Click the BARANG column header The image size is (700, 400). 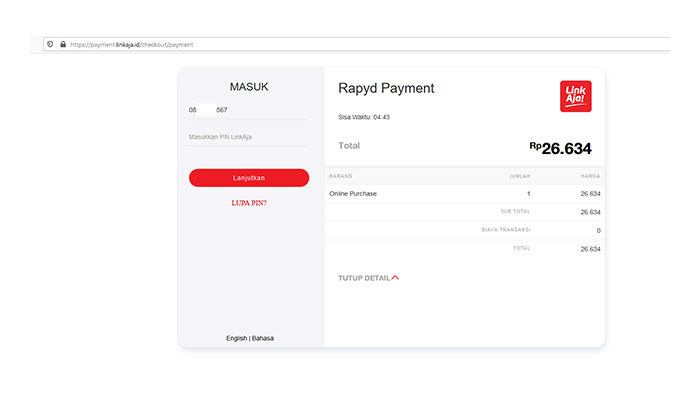click(x=341, y=176)
